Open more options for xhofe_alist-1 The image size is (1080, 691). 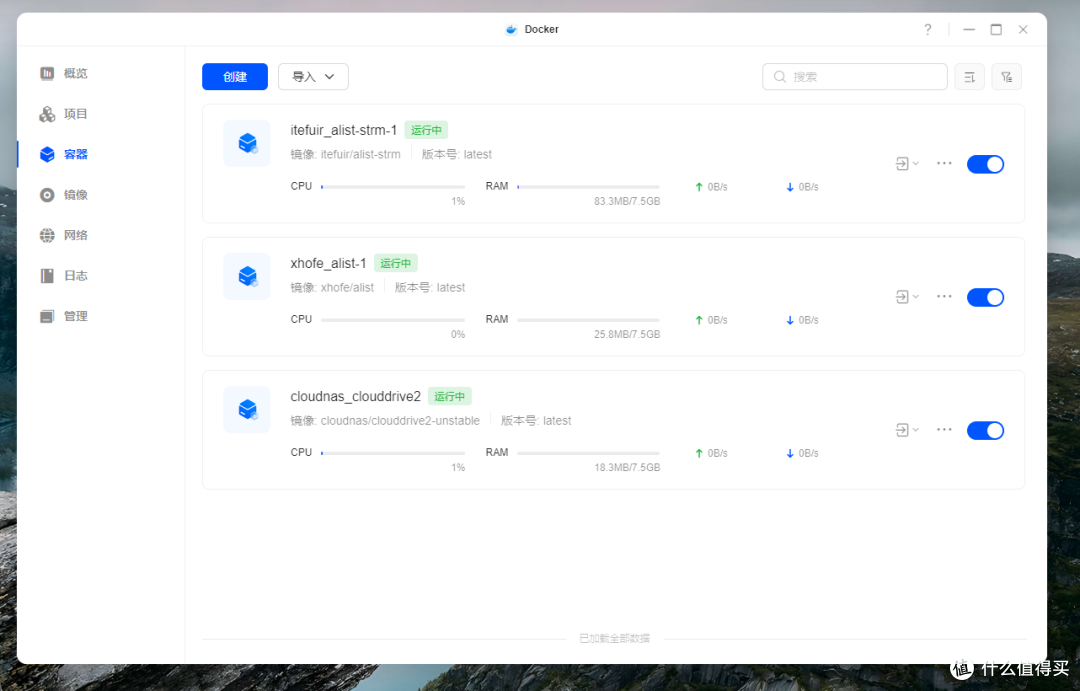tap(944, 296)
